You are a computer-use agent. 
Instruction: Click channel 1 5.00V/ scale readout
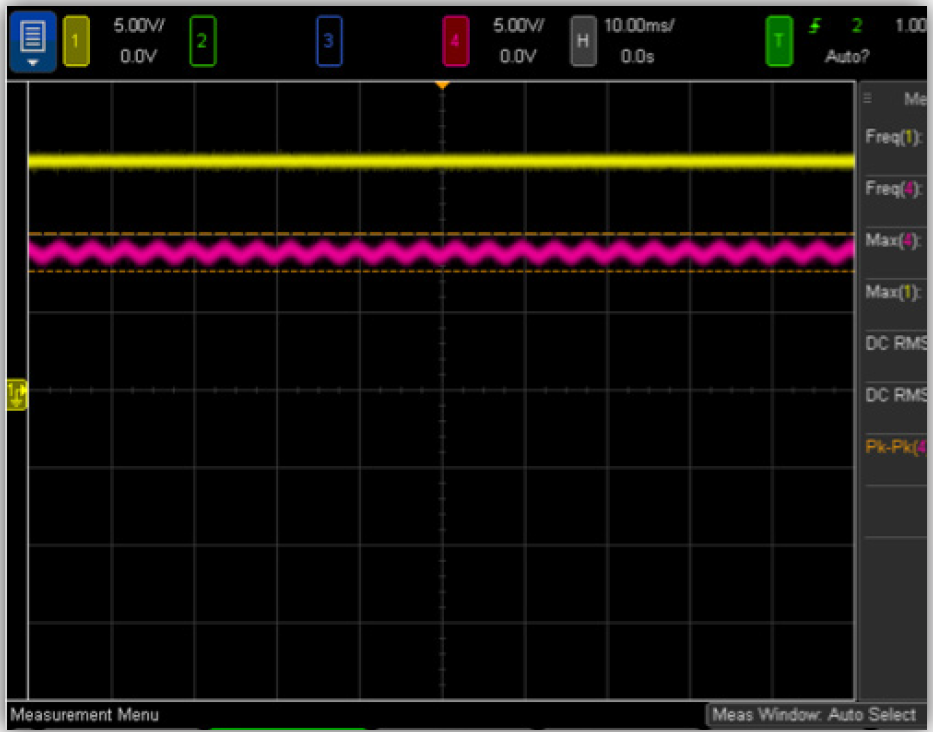coord(139,26)
